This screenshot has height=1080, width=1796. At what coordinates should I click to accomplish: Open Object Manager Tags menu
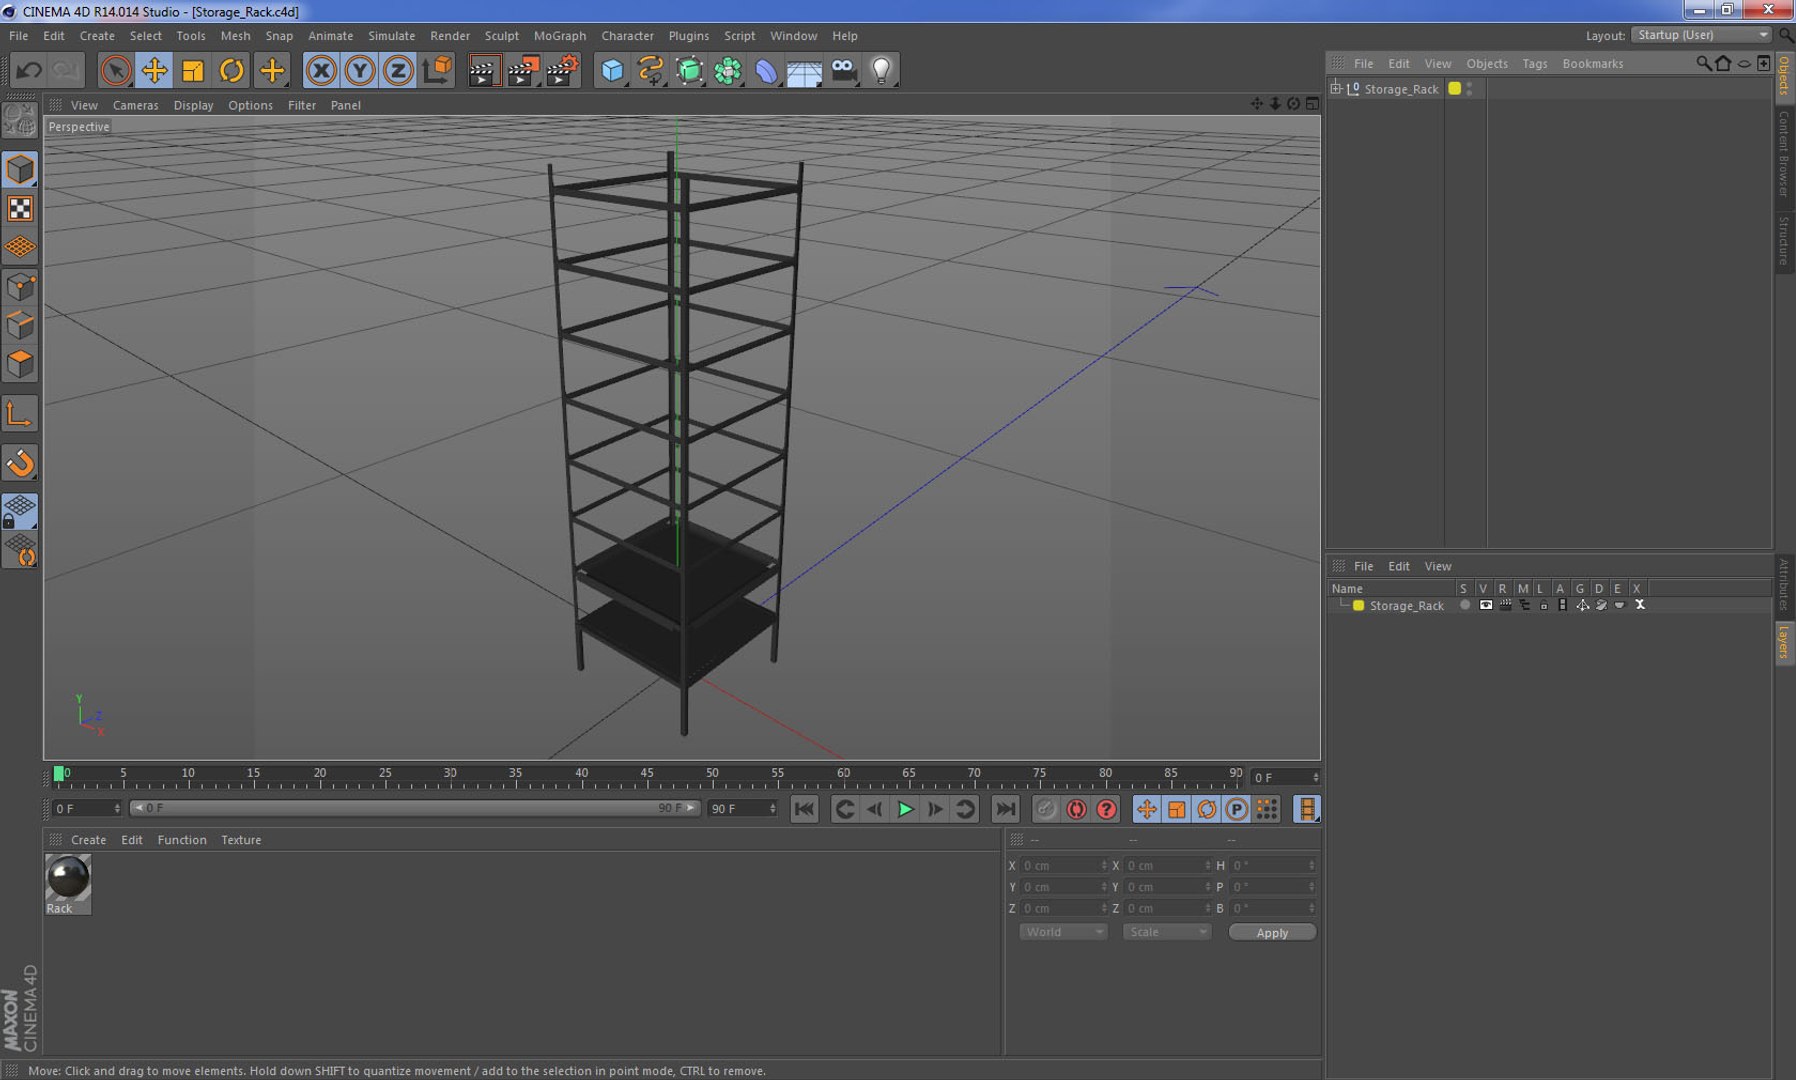tap(1534, 63)
